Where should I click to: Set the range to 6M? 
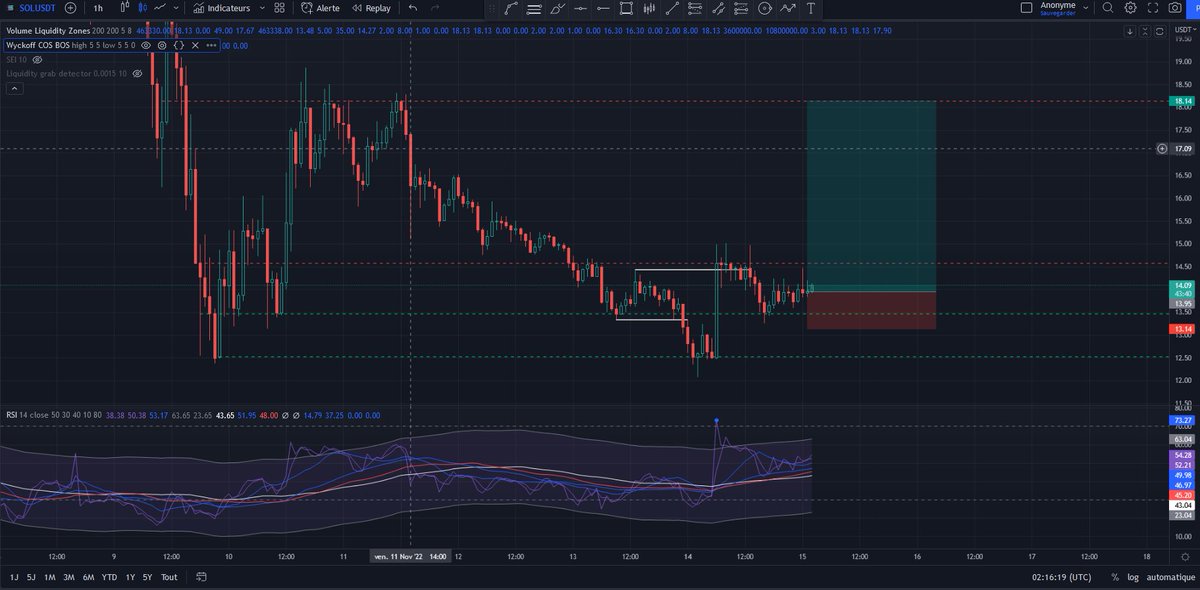click(x=88, y=577)
